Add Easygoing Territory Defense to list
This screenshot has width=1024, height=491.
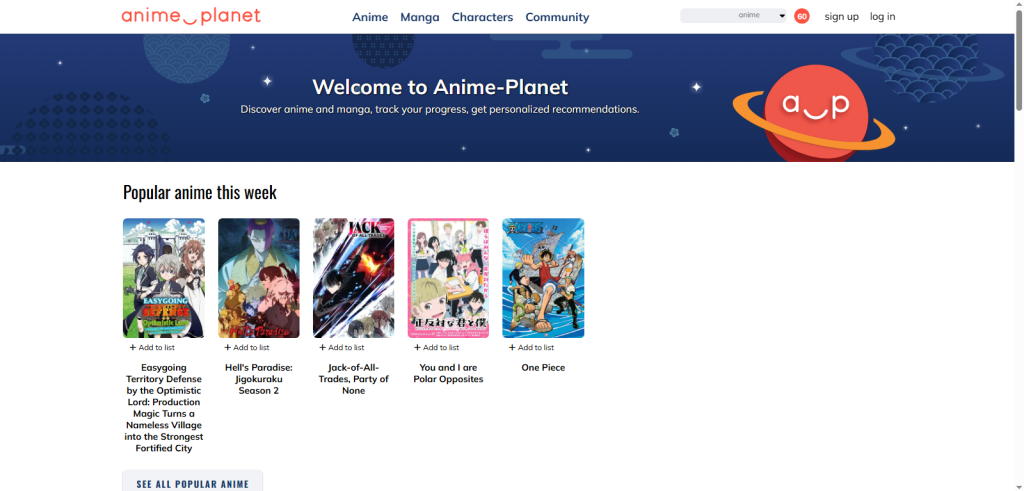point(152,347)
